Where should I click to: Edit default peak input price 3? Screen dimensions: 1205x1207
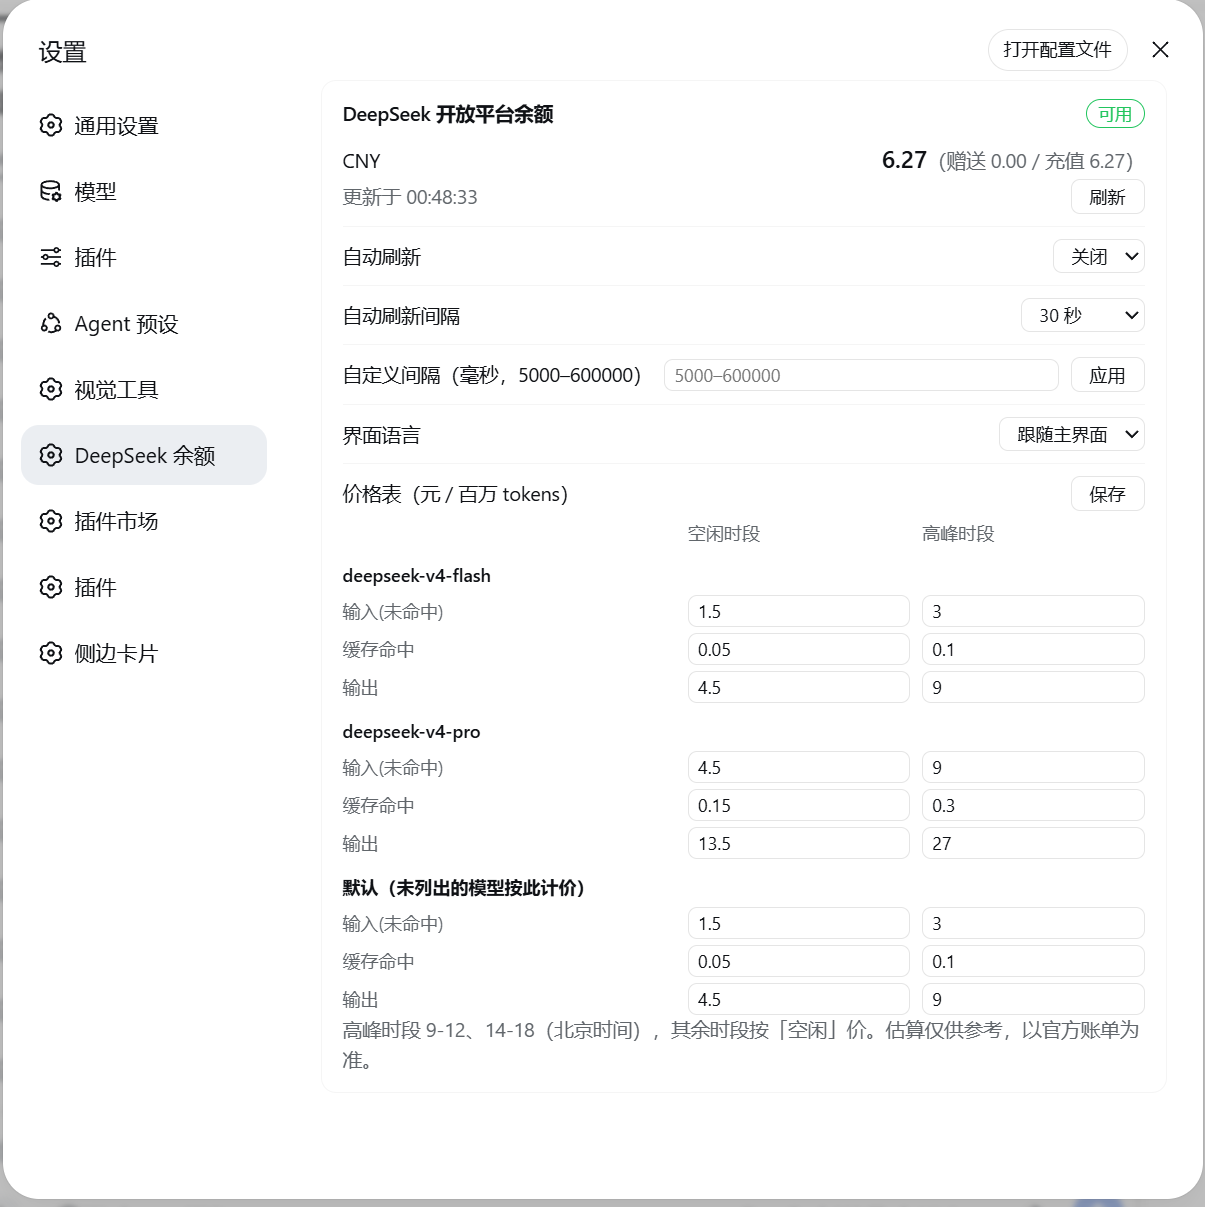pyautogui.click(x=1033, y=923)
